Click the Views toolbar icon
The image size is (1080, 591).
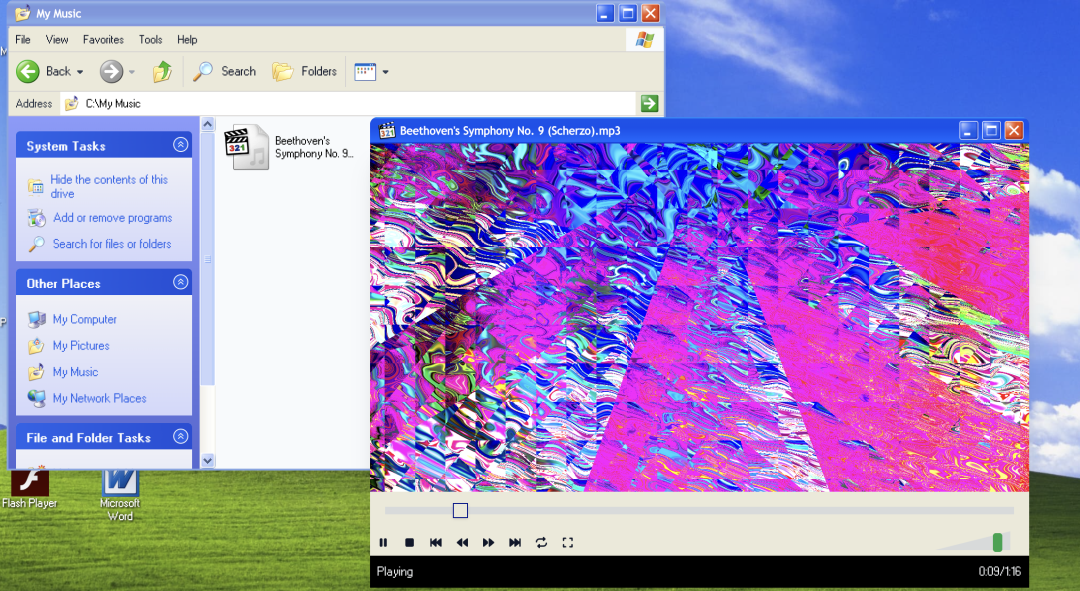pos(365,72)
